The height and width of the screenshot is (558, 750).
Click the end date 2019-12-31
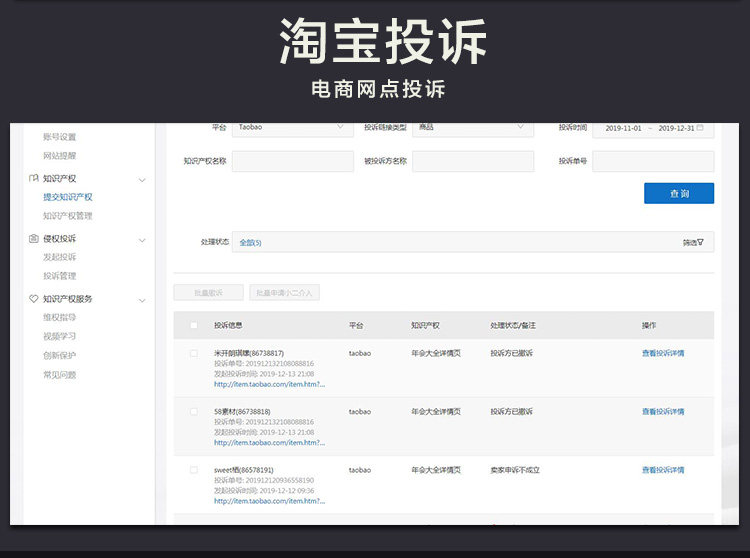(x=676, y=128)
